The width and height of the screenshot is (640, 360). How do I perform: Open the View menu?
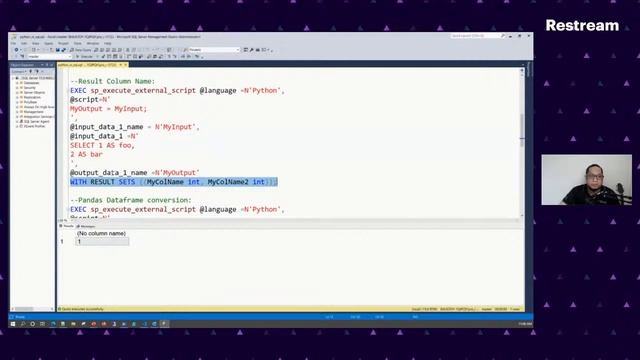36,43
